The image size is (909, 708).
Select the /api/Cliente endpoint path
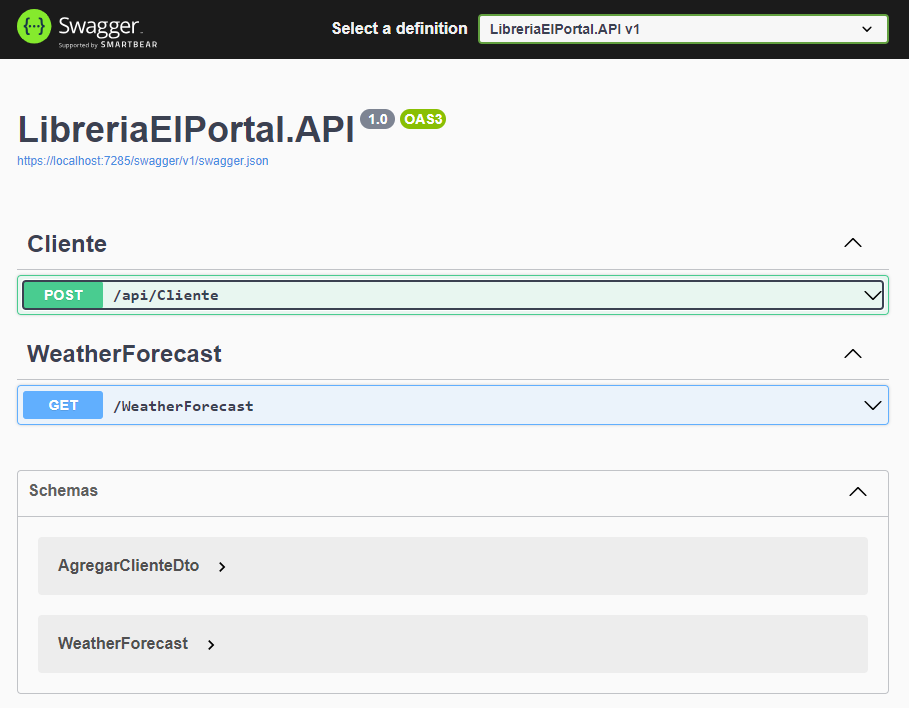click(x=166, y=295)
